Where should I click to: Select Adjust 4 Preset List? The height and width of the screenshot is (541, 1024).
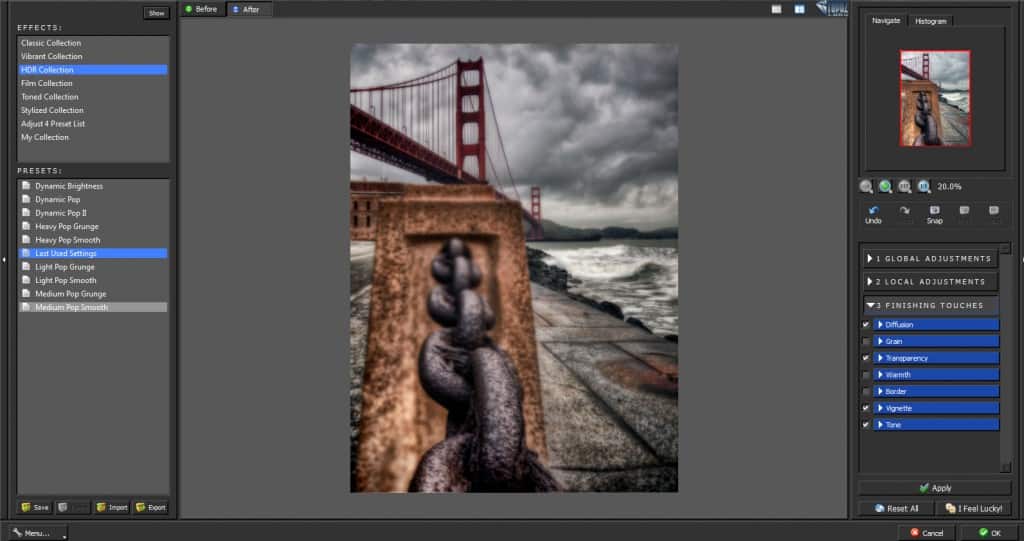[x=93, y=123]
